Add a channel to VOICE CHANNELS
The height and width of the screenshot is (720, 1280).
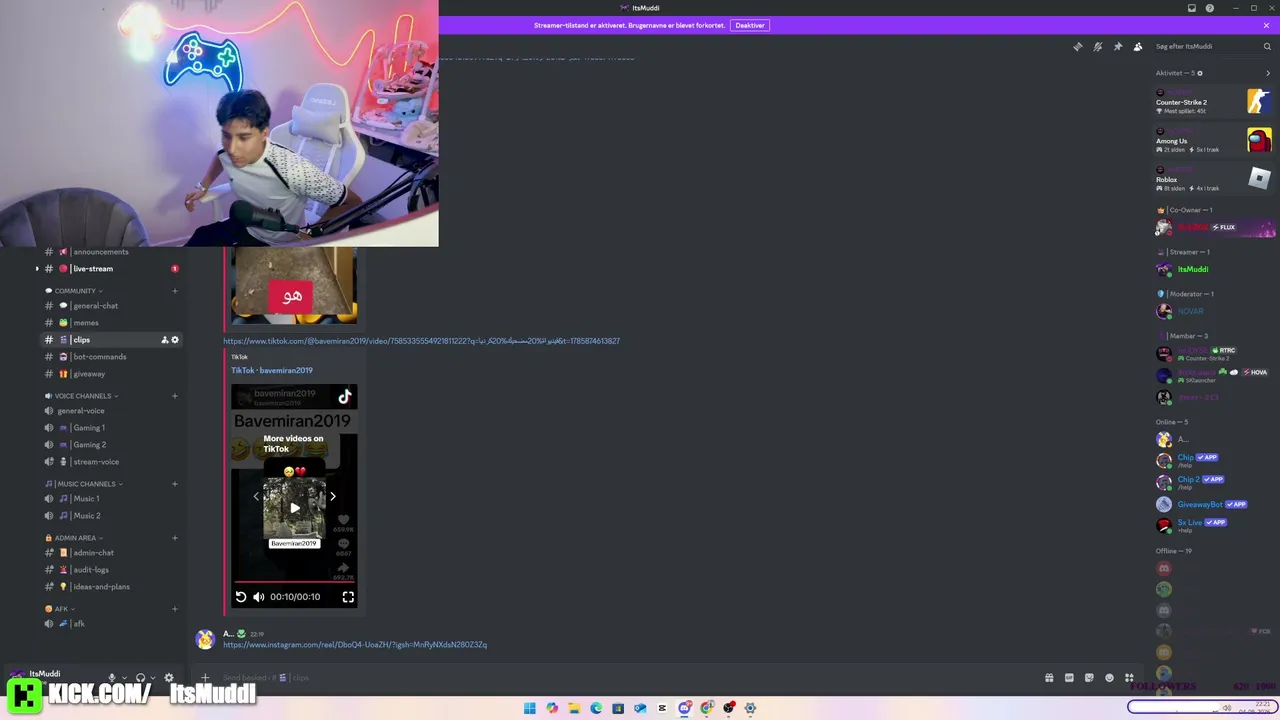point(175,396)
